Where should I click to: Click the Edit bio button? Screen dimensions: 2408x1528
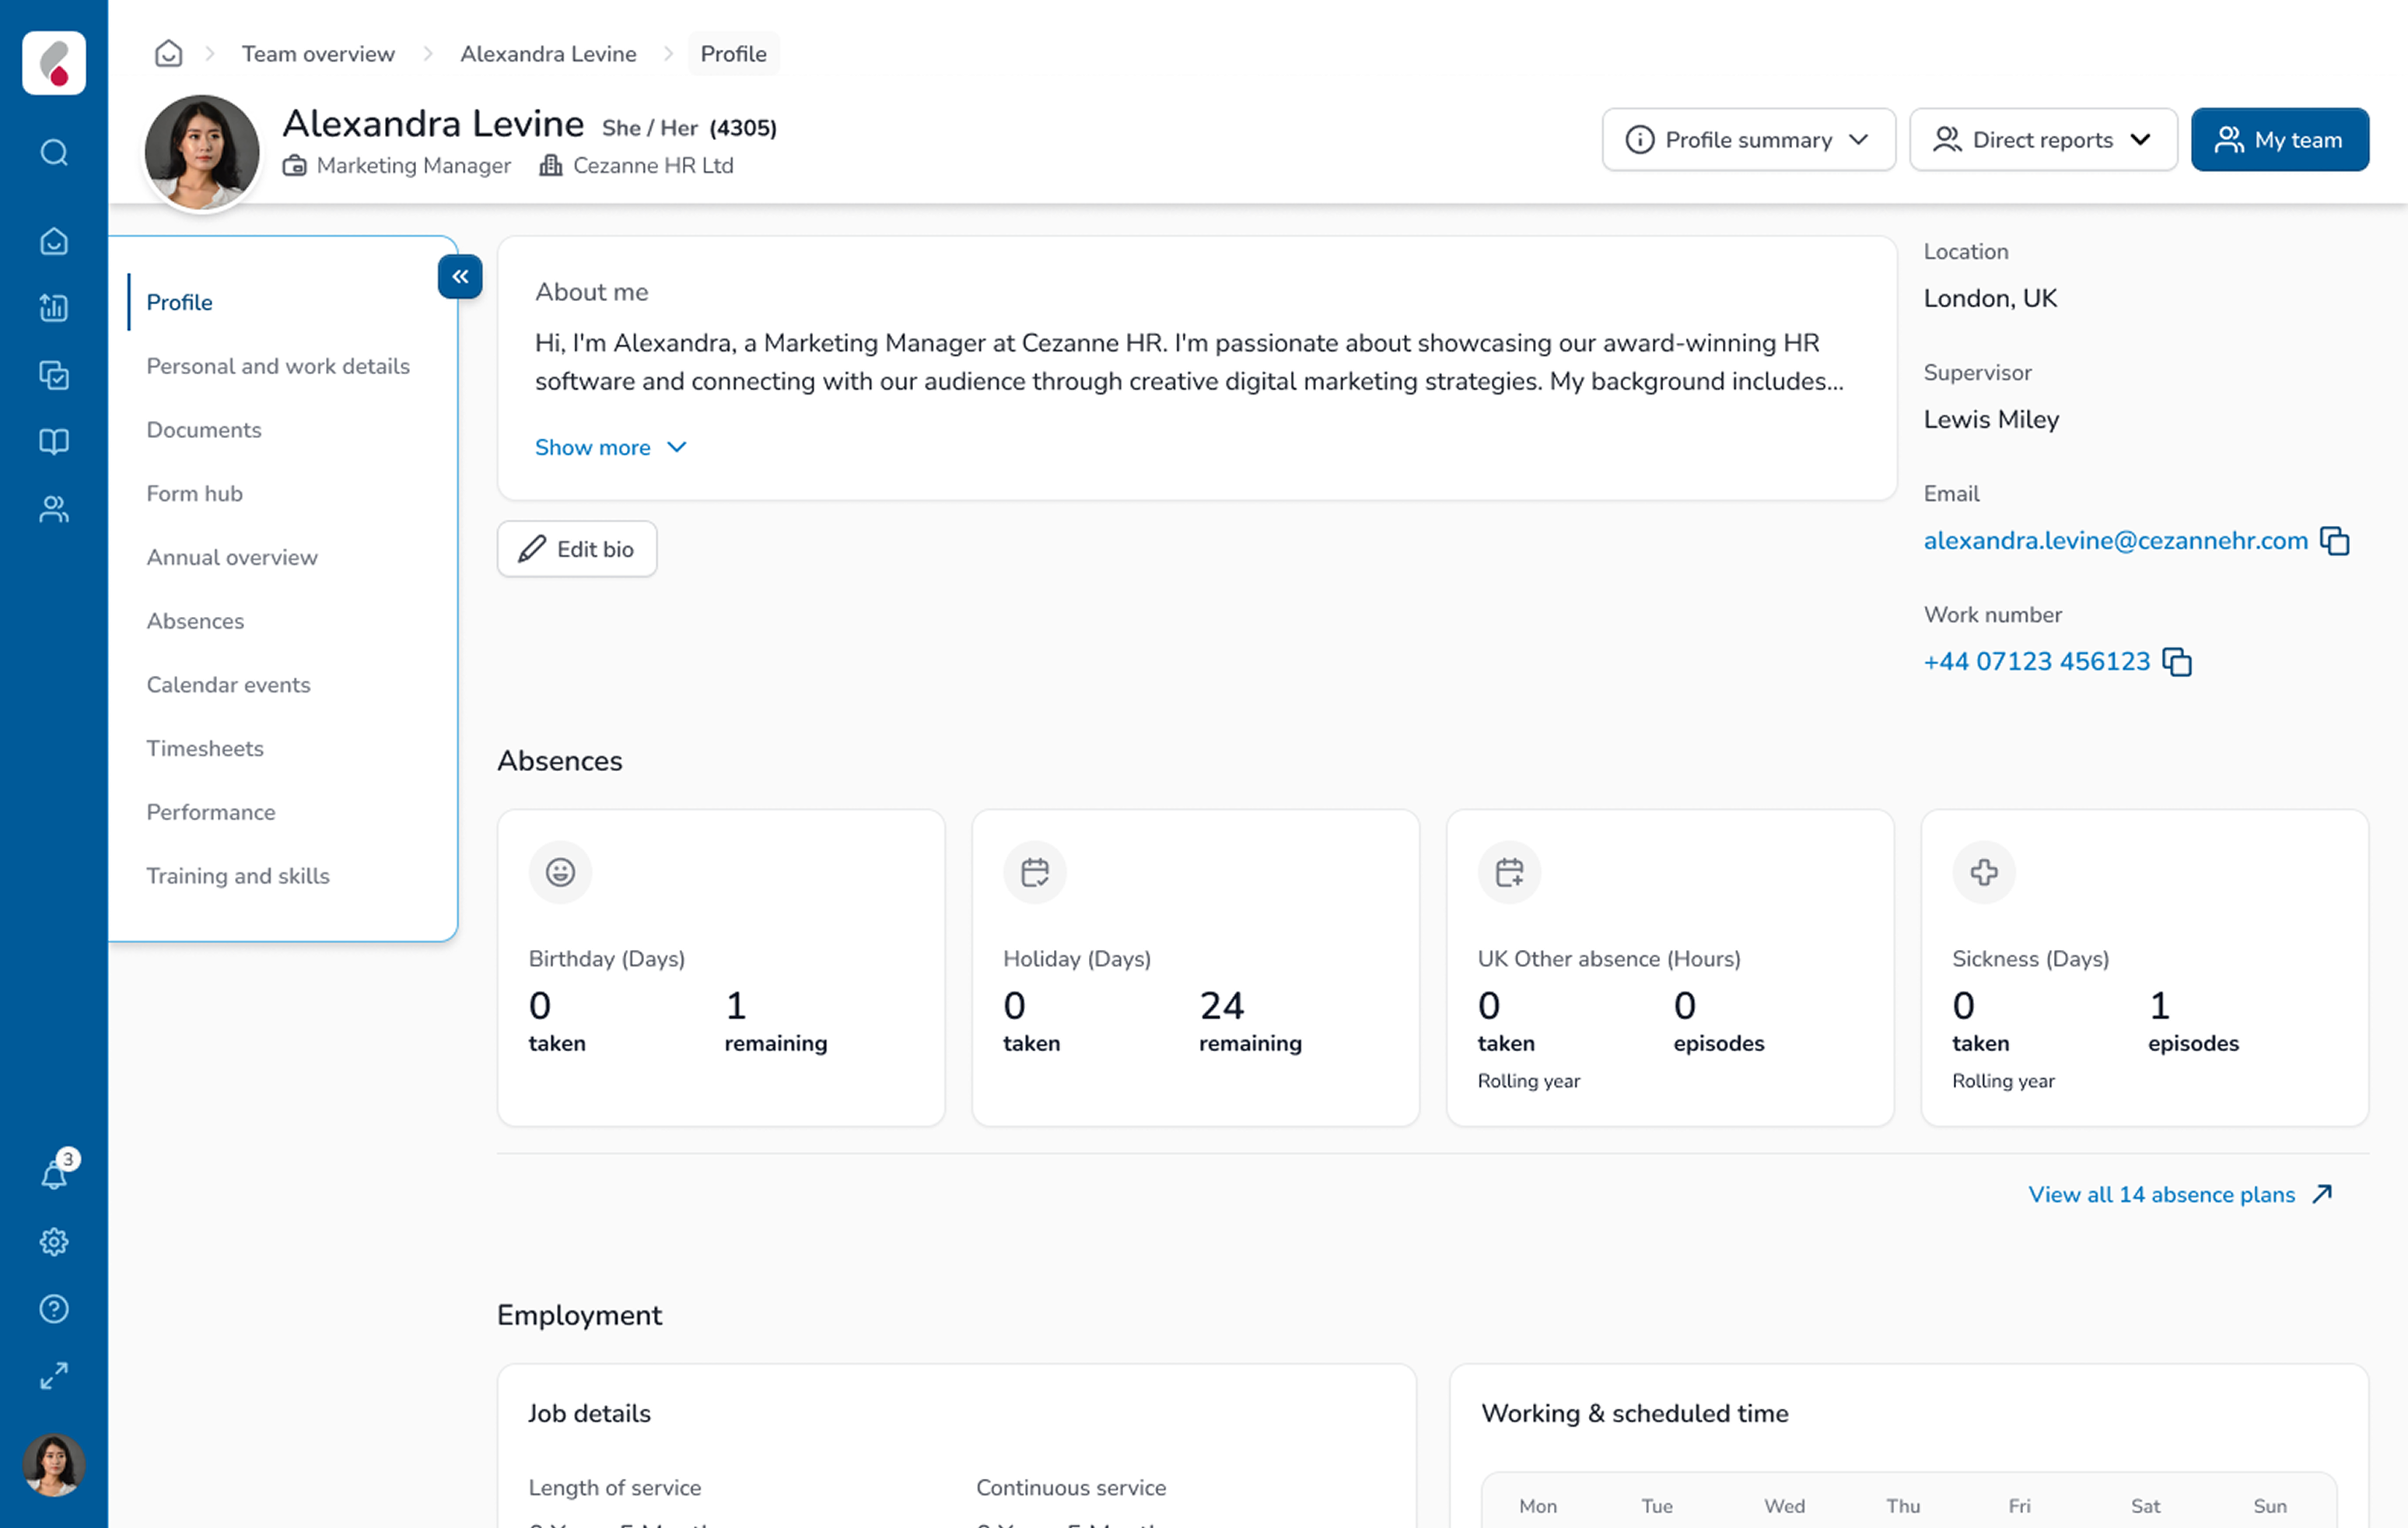[x=576, y=549]
